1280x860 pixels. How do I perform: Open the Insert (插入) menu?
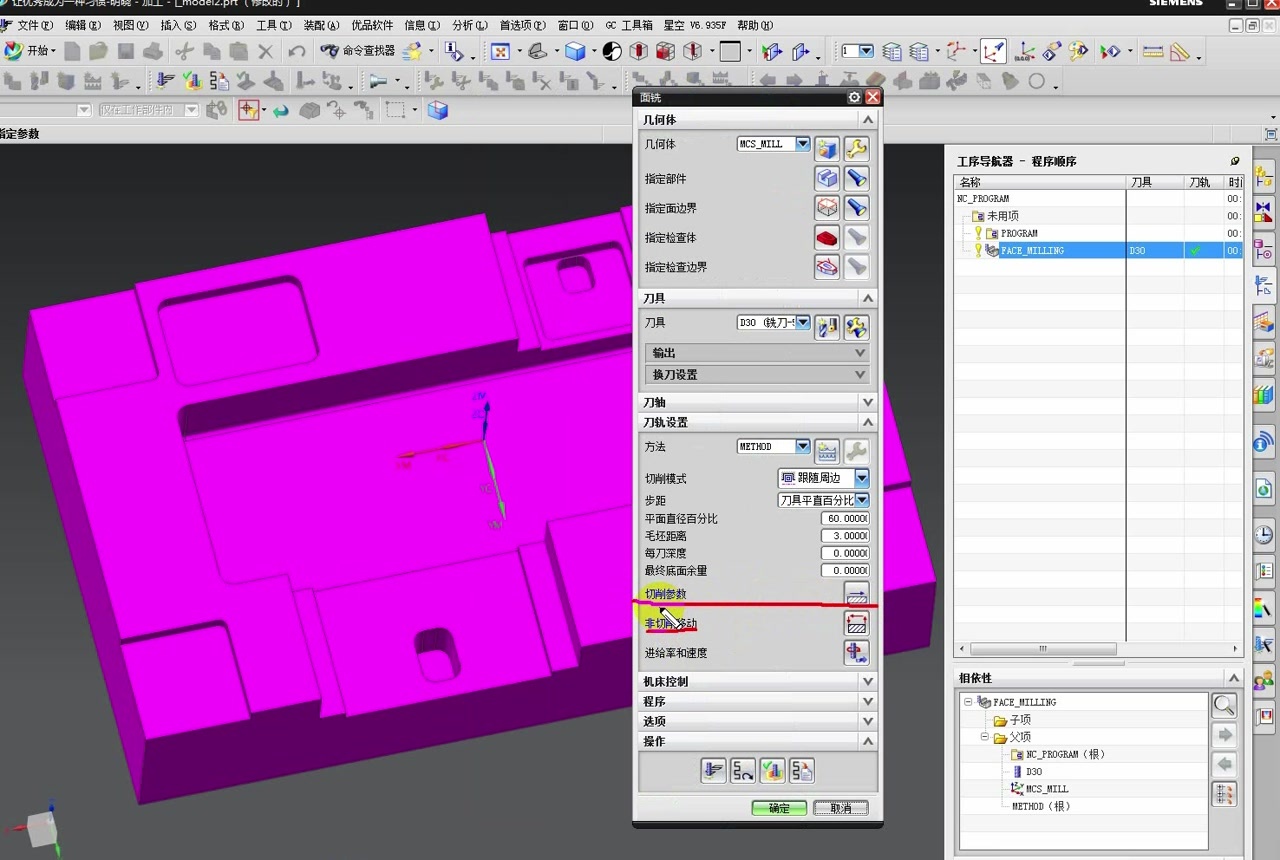click(178, 25)
